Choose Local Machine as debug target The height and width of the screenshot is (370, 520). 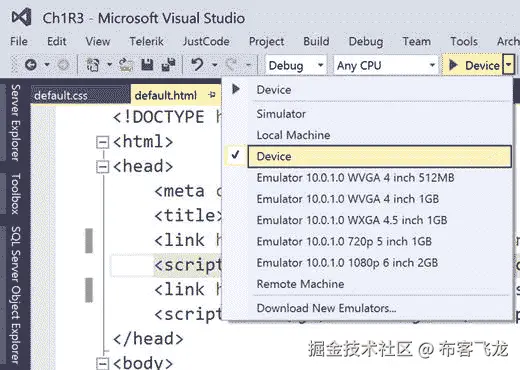(x=367, y=135)
